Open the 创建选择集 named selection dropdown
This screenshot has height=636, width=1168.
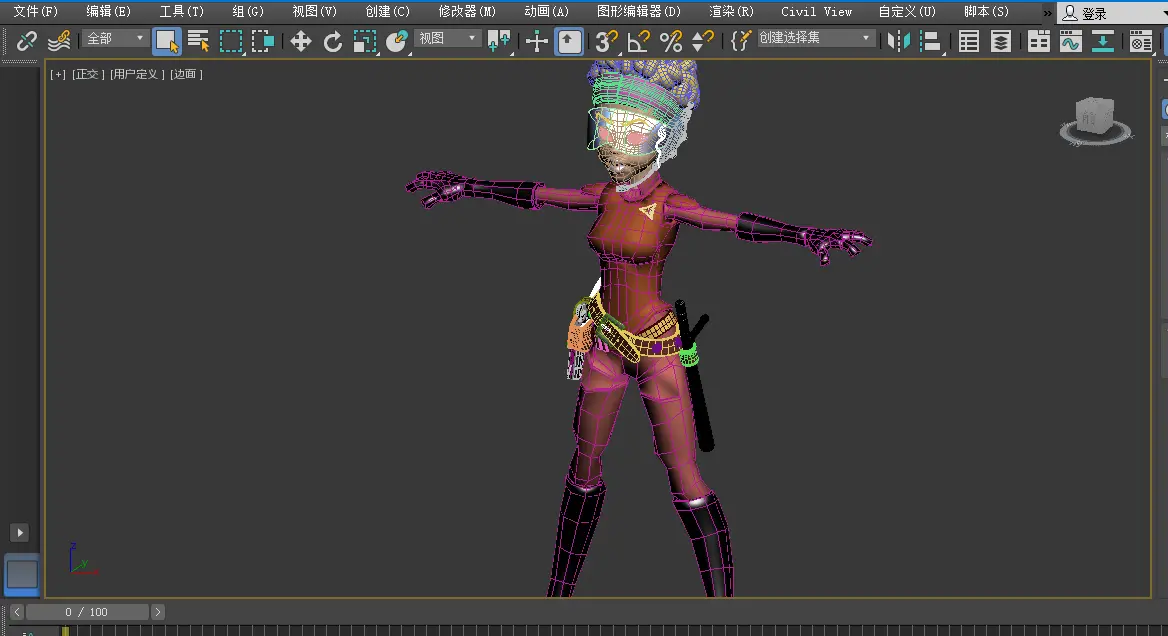[814, 38]
